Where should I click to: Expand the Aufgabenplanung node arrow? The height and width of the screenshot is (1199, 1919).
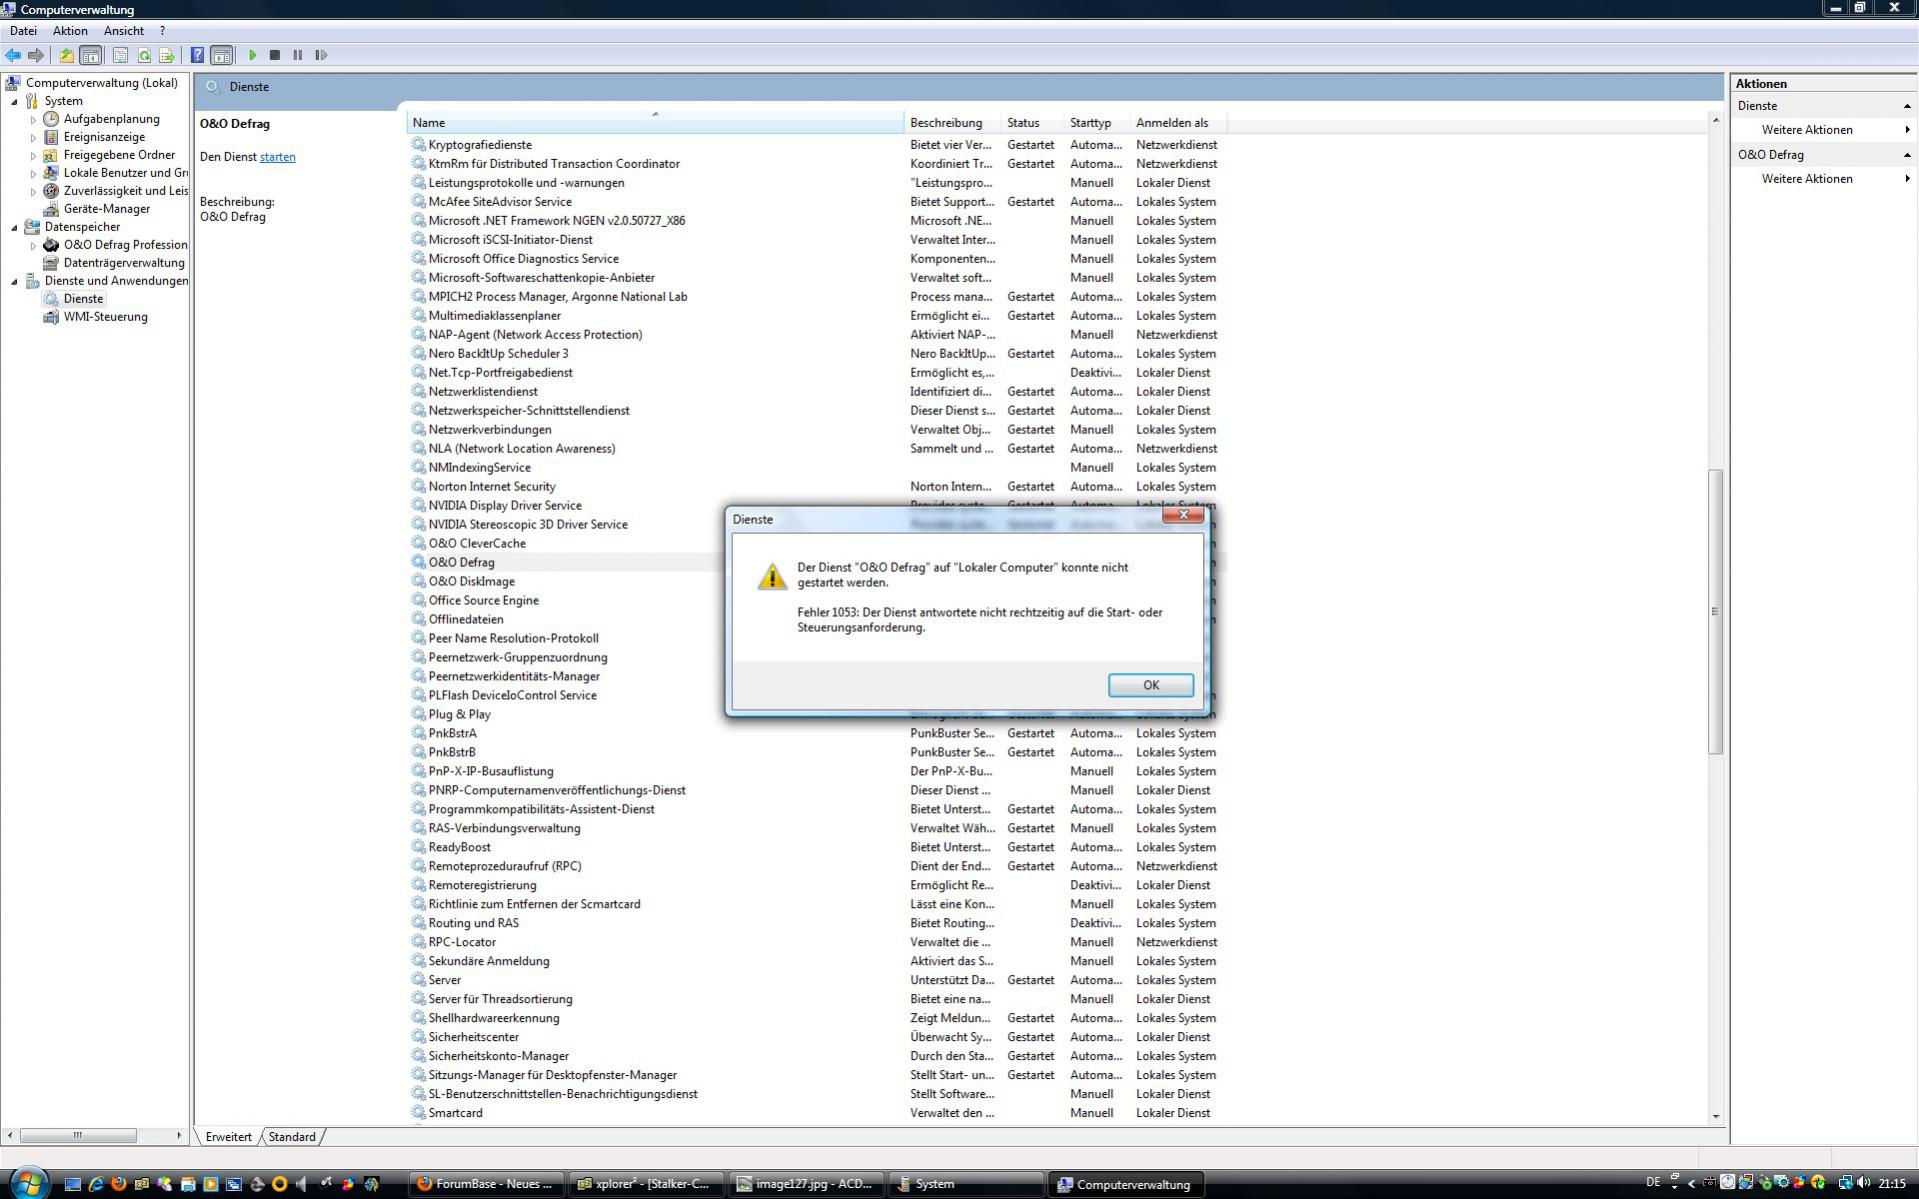pos(33,119)
